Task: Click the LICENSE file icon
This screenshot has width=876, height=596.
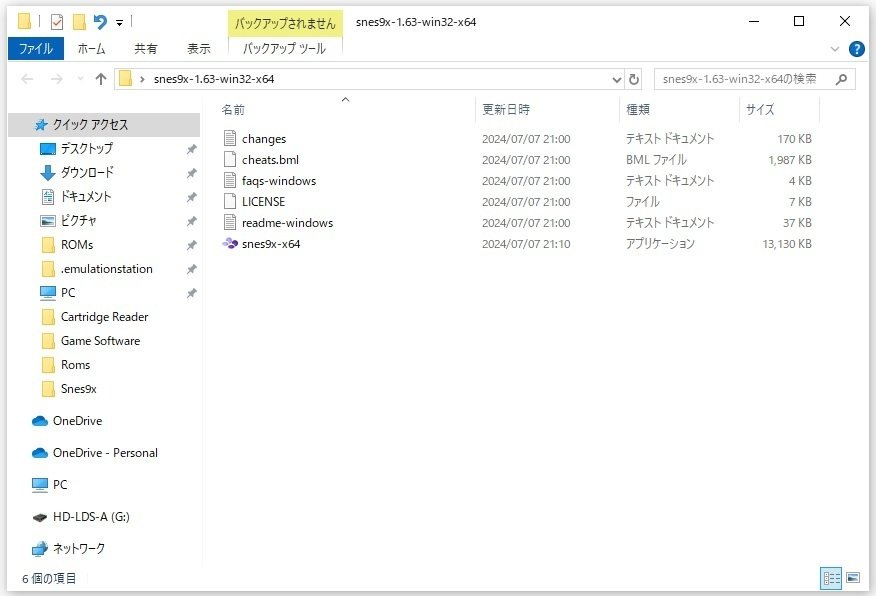Action: pyautogui.click(x=230, y=201)
